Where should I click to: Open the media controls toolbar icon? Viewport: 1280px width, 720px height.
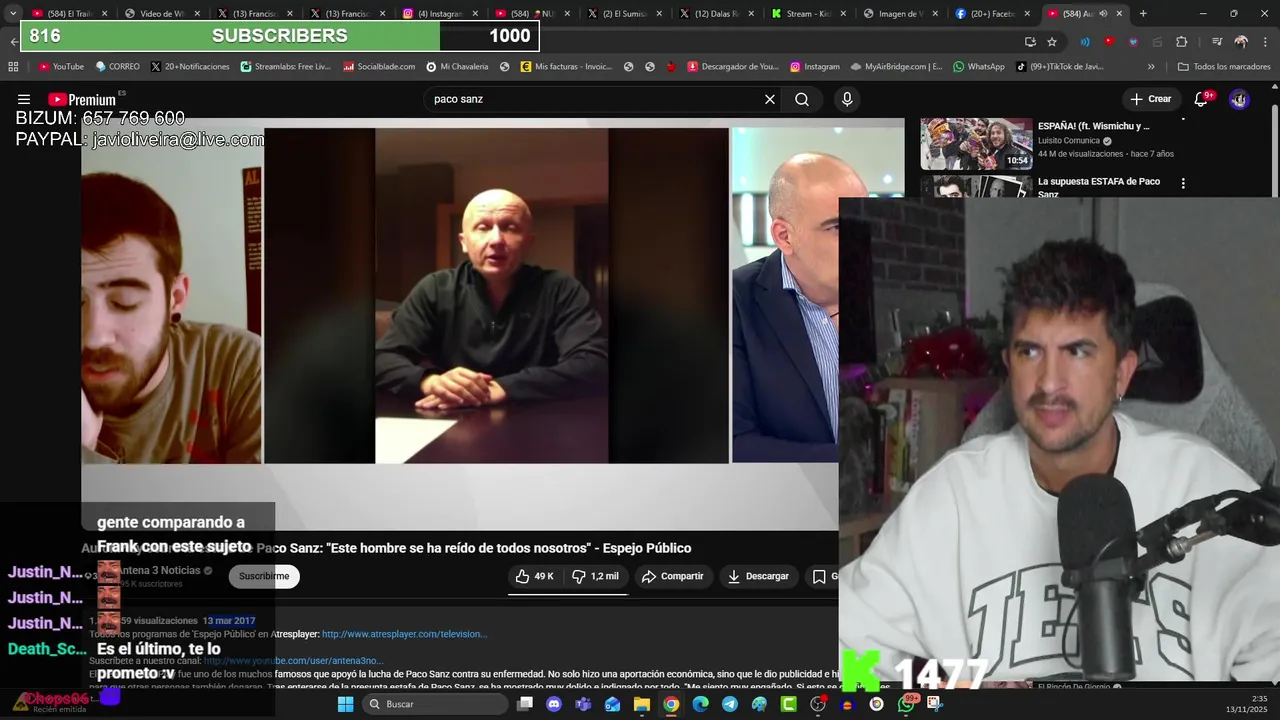(1217, 42)
